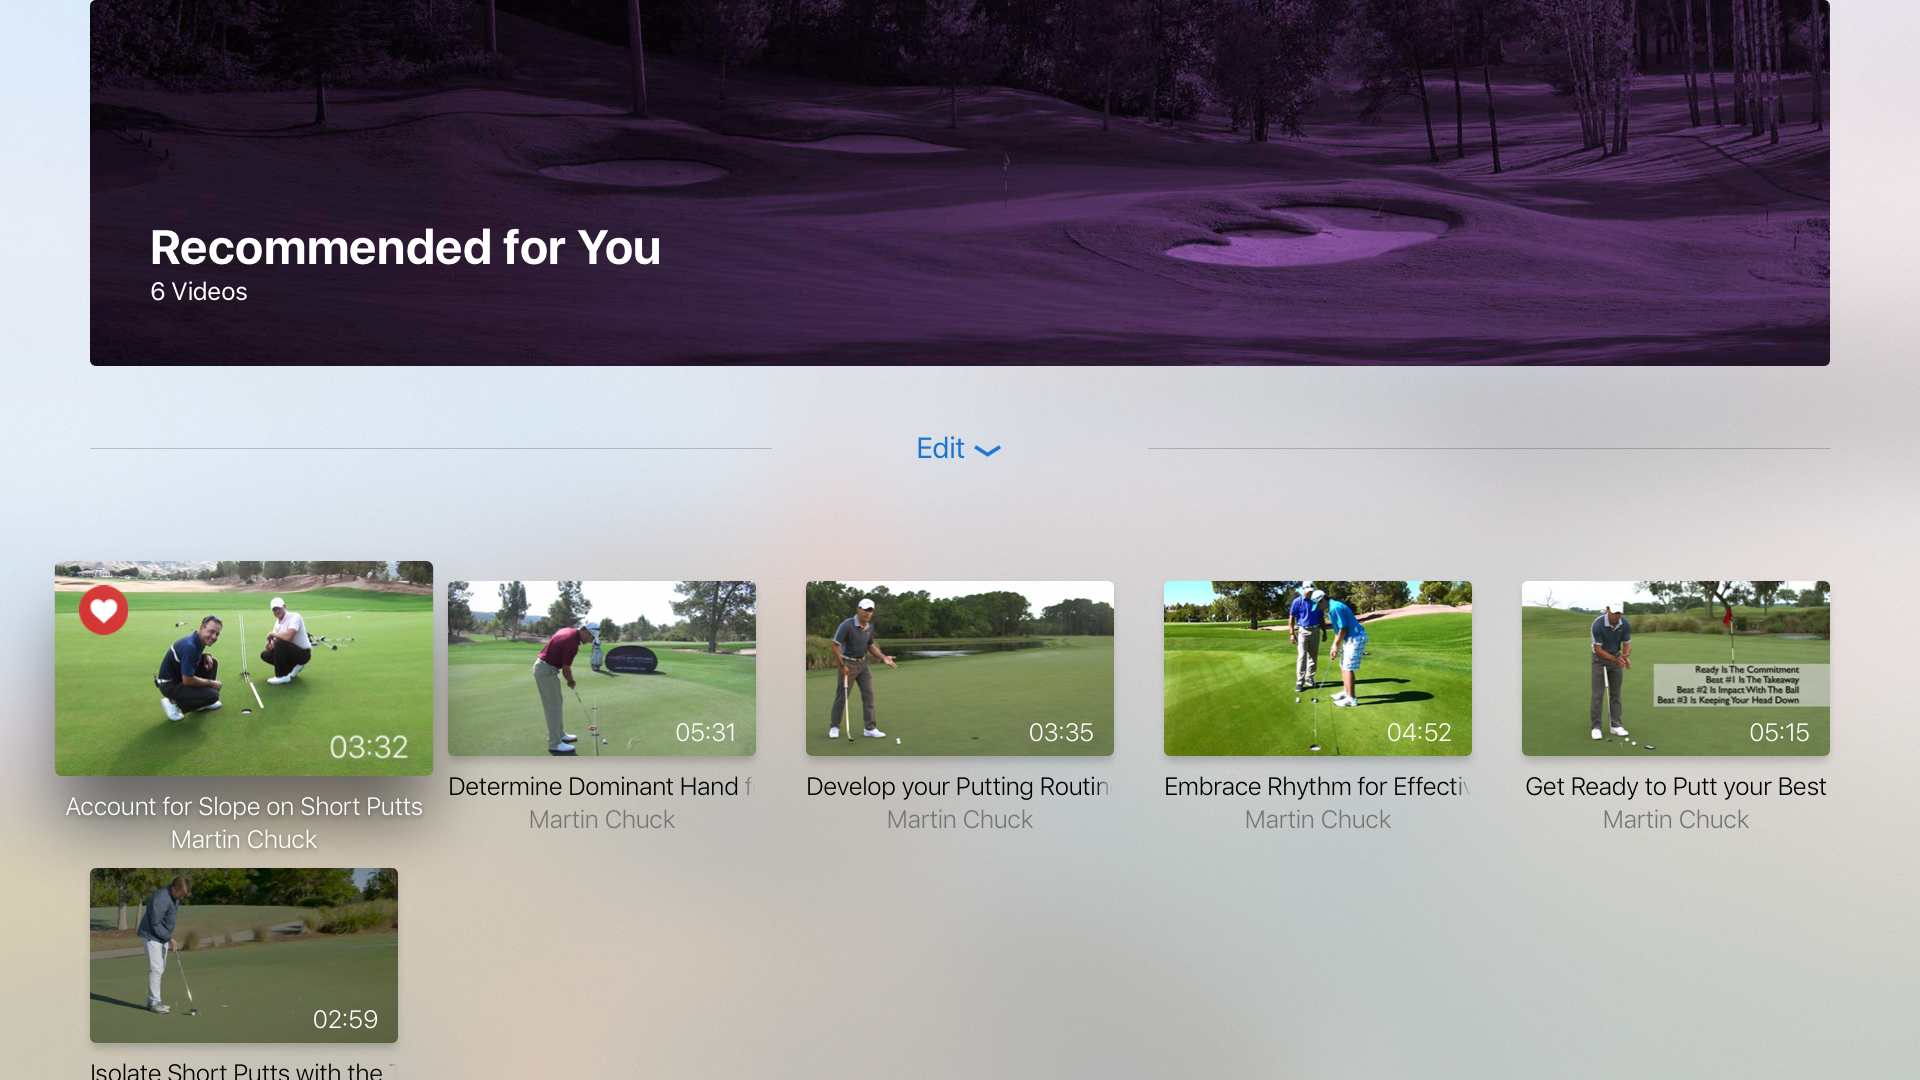Click the 05:31 duration badge
The width and height of the screenshot is (1920, 1080).
click(x=705, y=732)
